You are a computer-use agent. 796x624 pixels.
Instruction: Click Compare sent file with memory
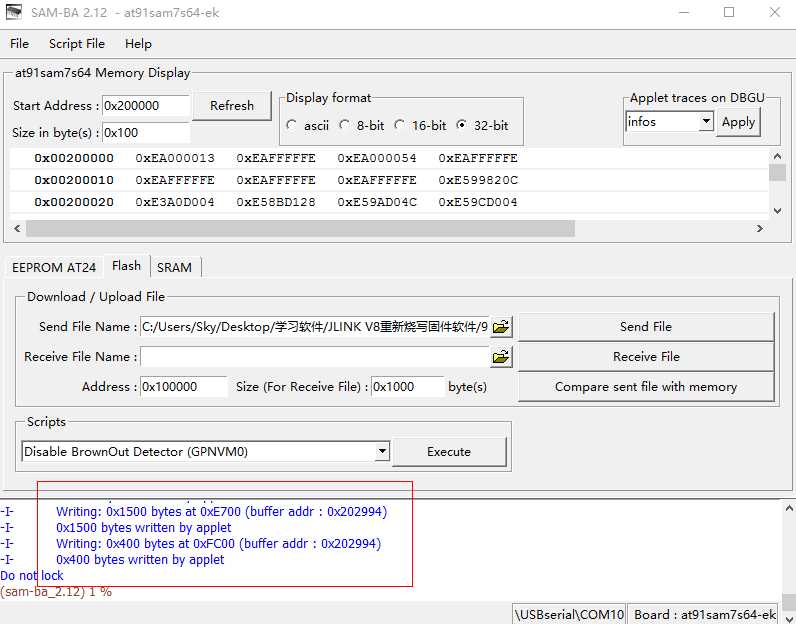(x=646, y=386)
